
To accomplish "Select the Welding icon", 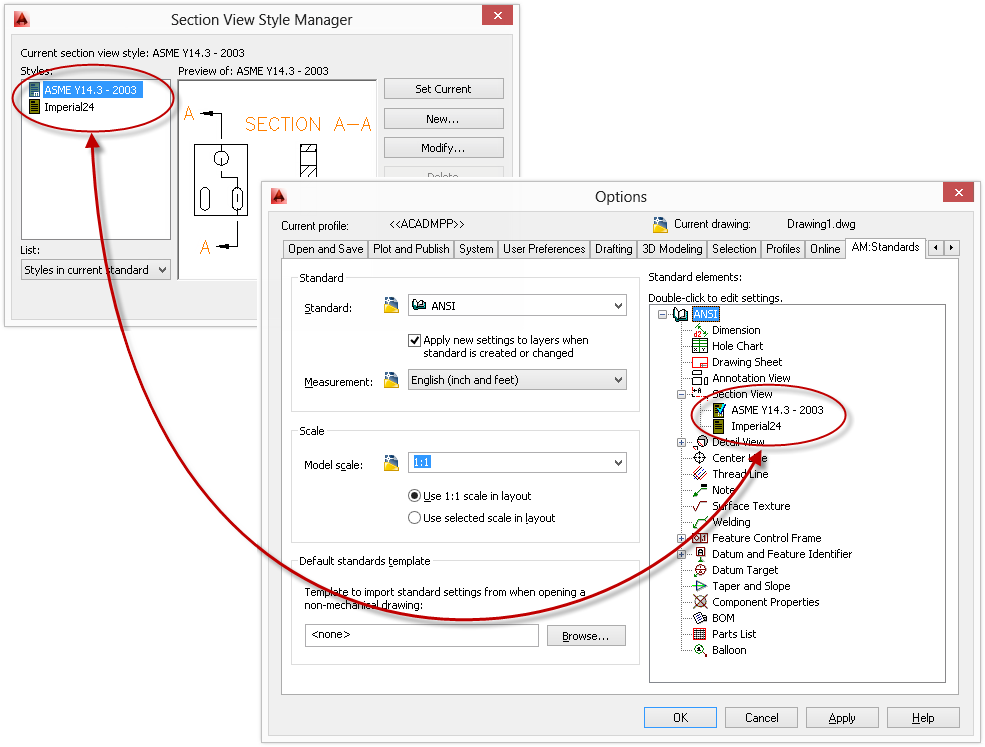I will [x=700, y=522].
